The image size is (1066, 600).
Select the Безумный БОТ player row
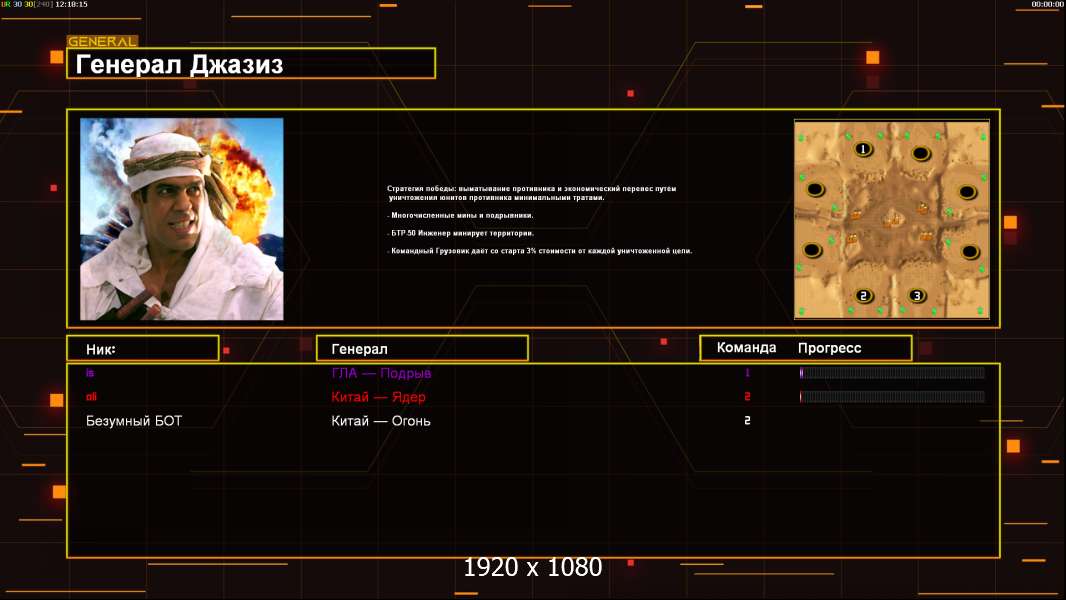(533, 421)
